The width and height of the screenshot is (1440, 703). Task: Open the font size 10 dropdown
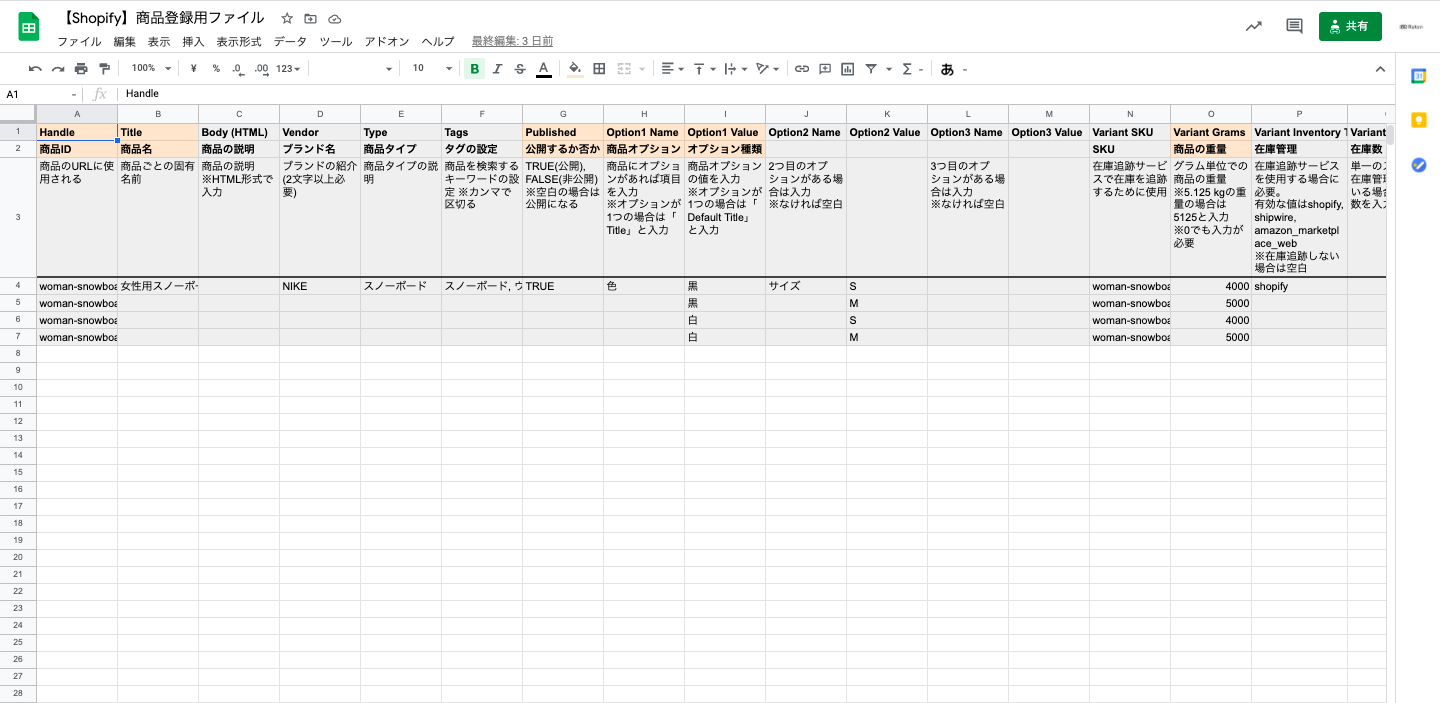pyautogui.click(x=431, y=69)
